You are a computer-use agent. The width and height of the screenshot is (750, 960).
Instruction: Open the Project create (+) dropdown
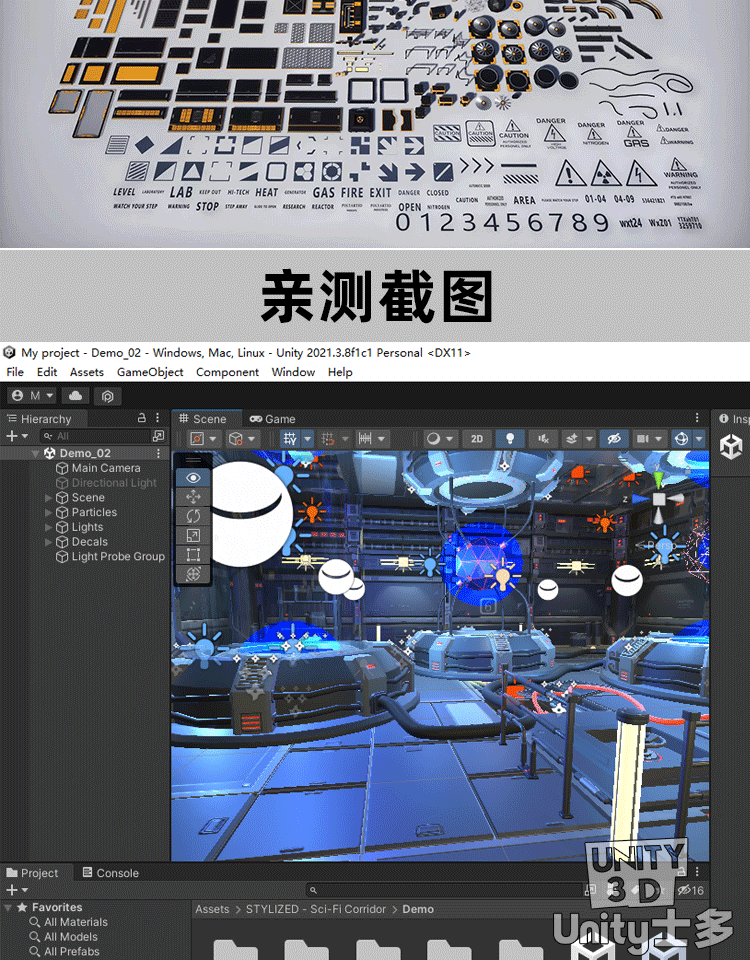(17, 890)
